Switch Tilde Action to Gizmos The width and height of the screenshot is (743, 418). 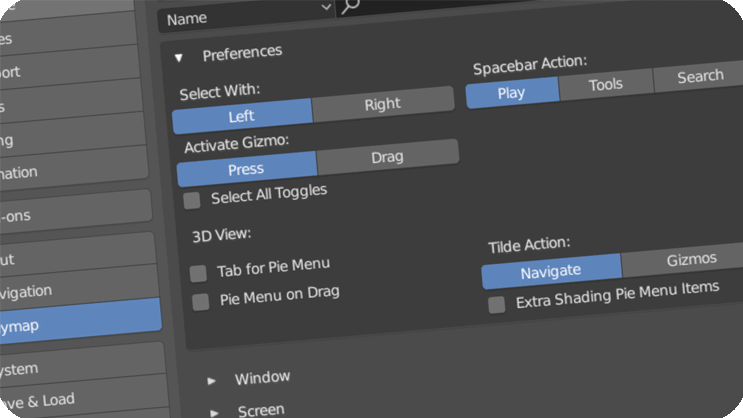[691, 260]
